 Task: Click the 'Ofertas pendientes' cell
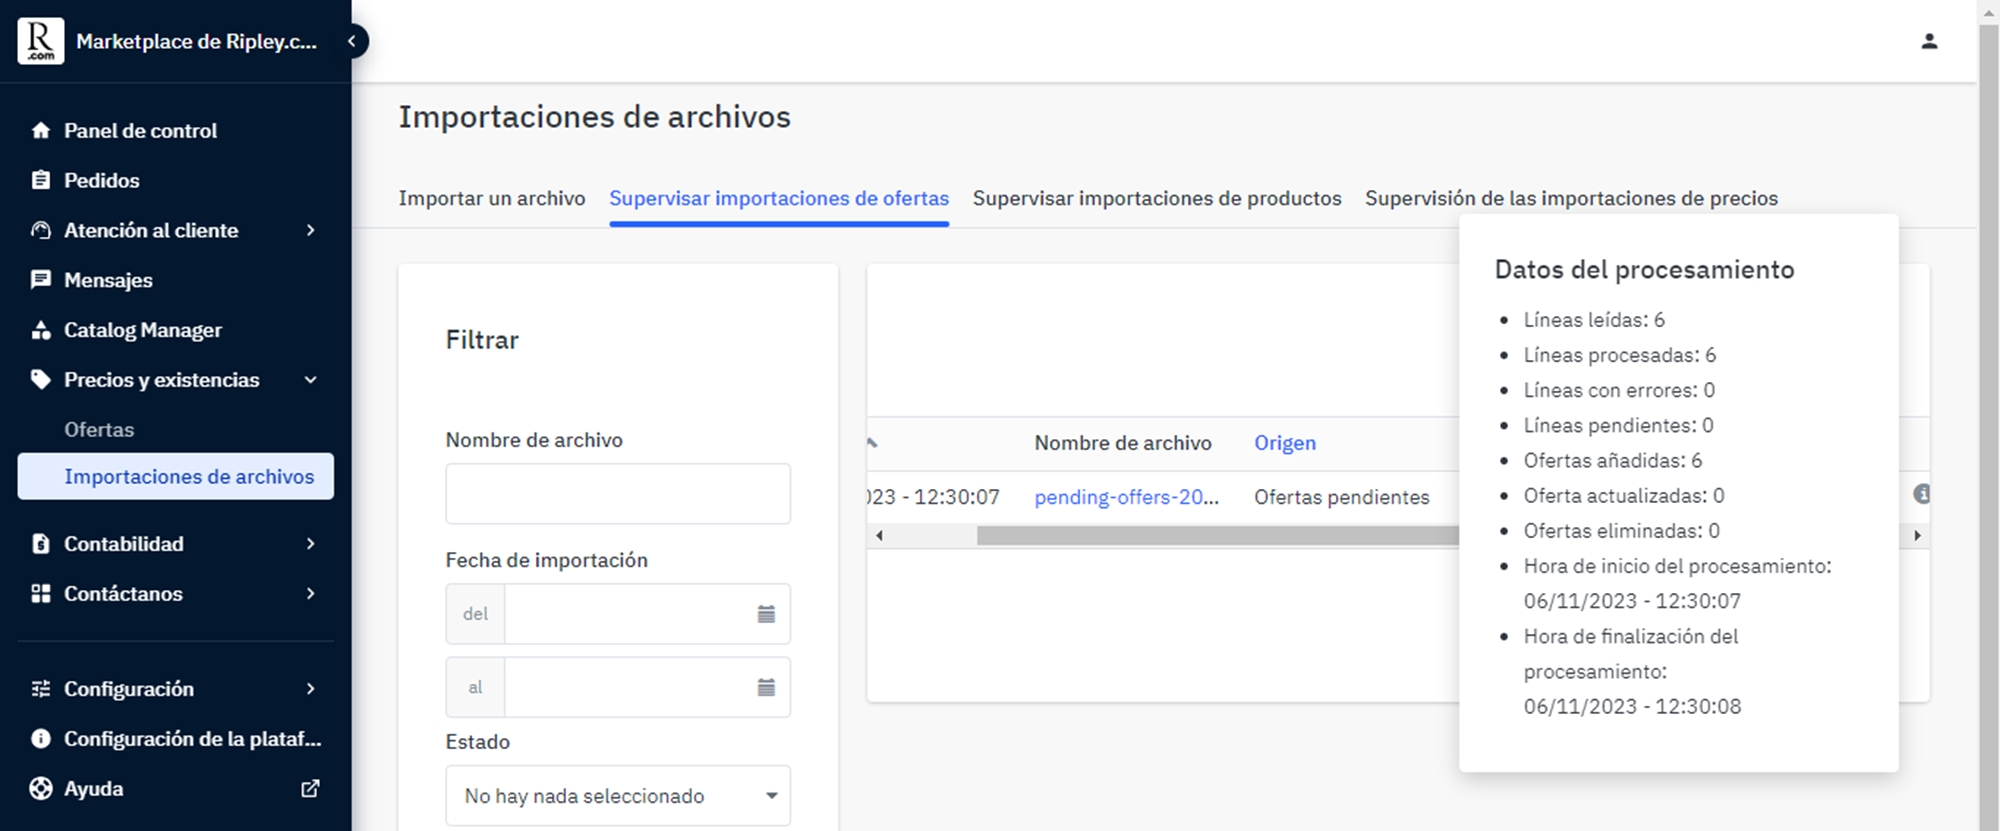tap(1342, 497)
